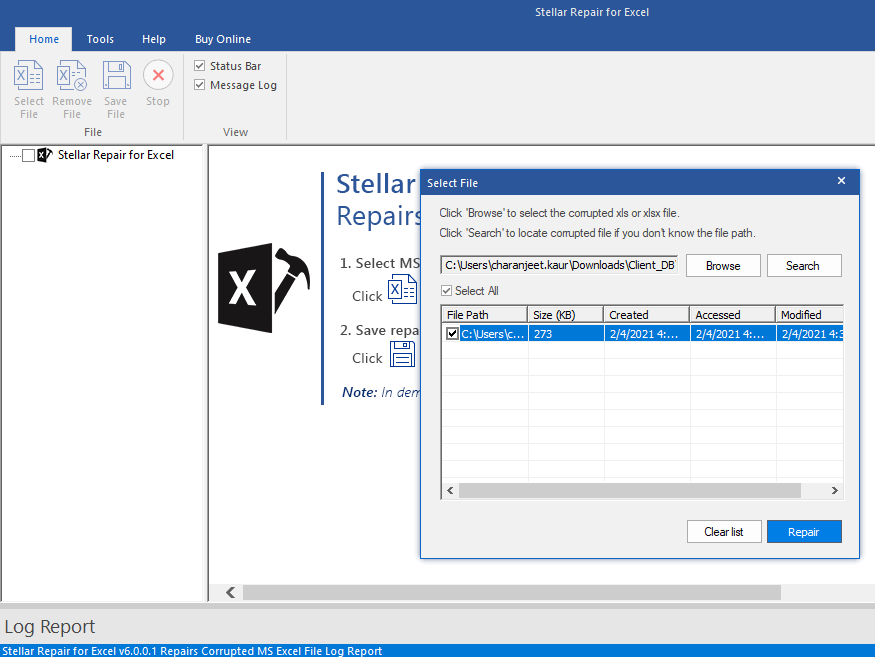This screenshot has height=657, width=875.
Task: Toggle the Status Bar checkbox
Action: tap(199, 66)
